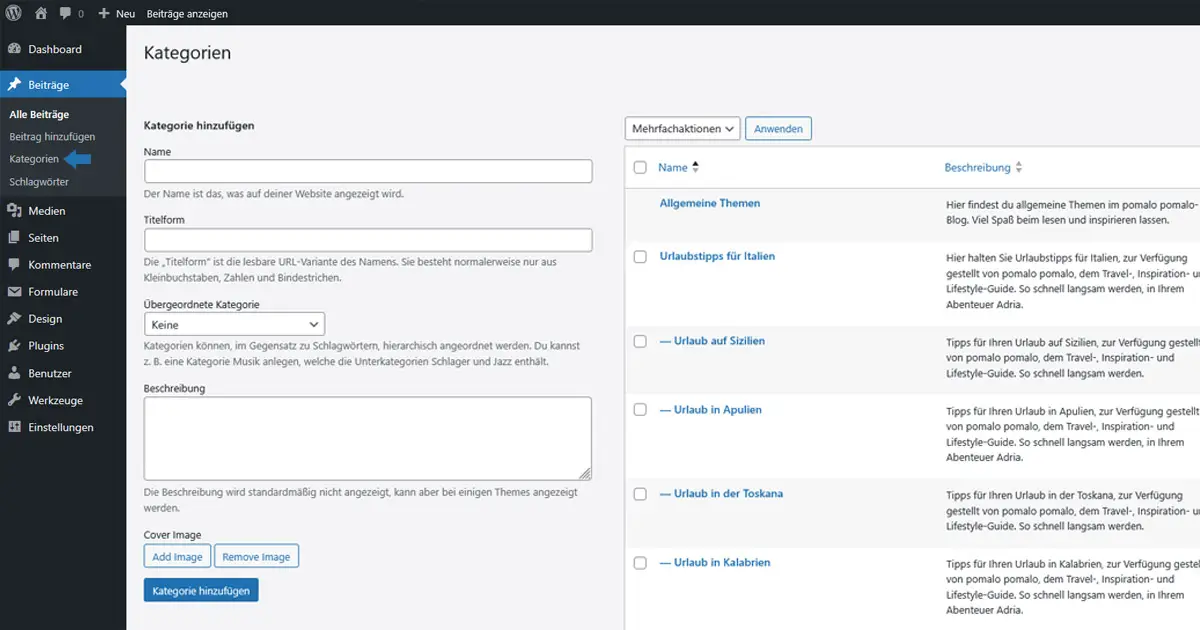Open comments bubble in admin bar

[65, 14]
